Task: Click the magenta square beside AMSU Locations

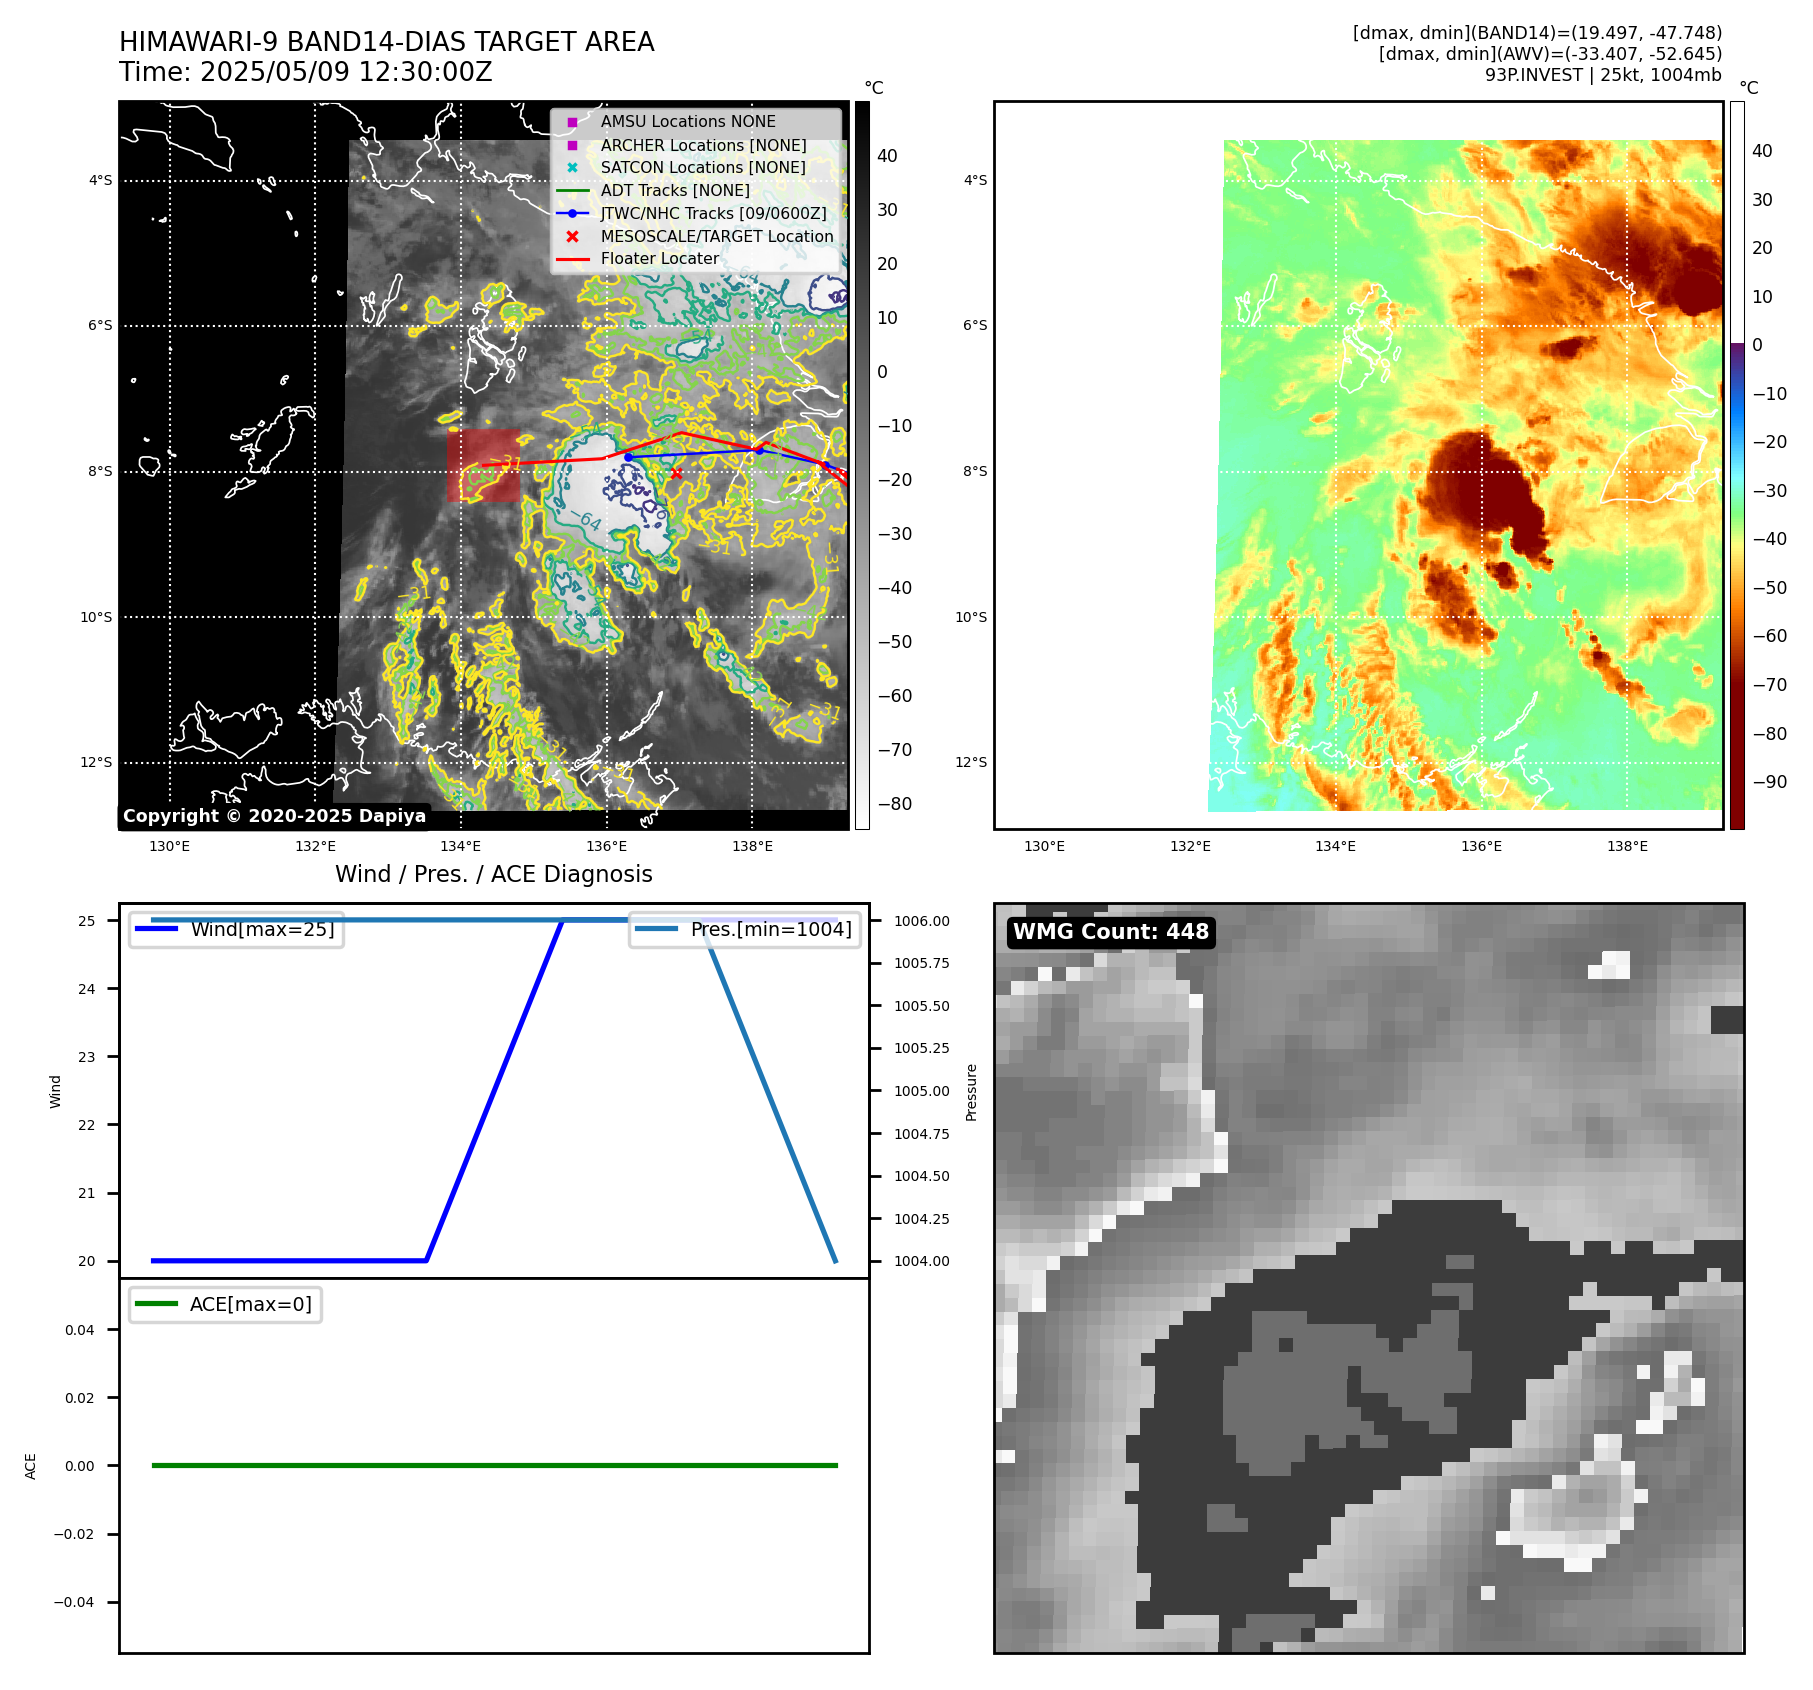Action: point(572,122)
